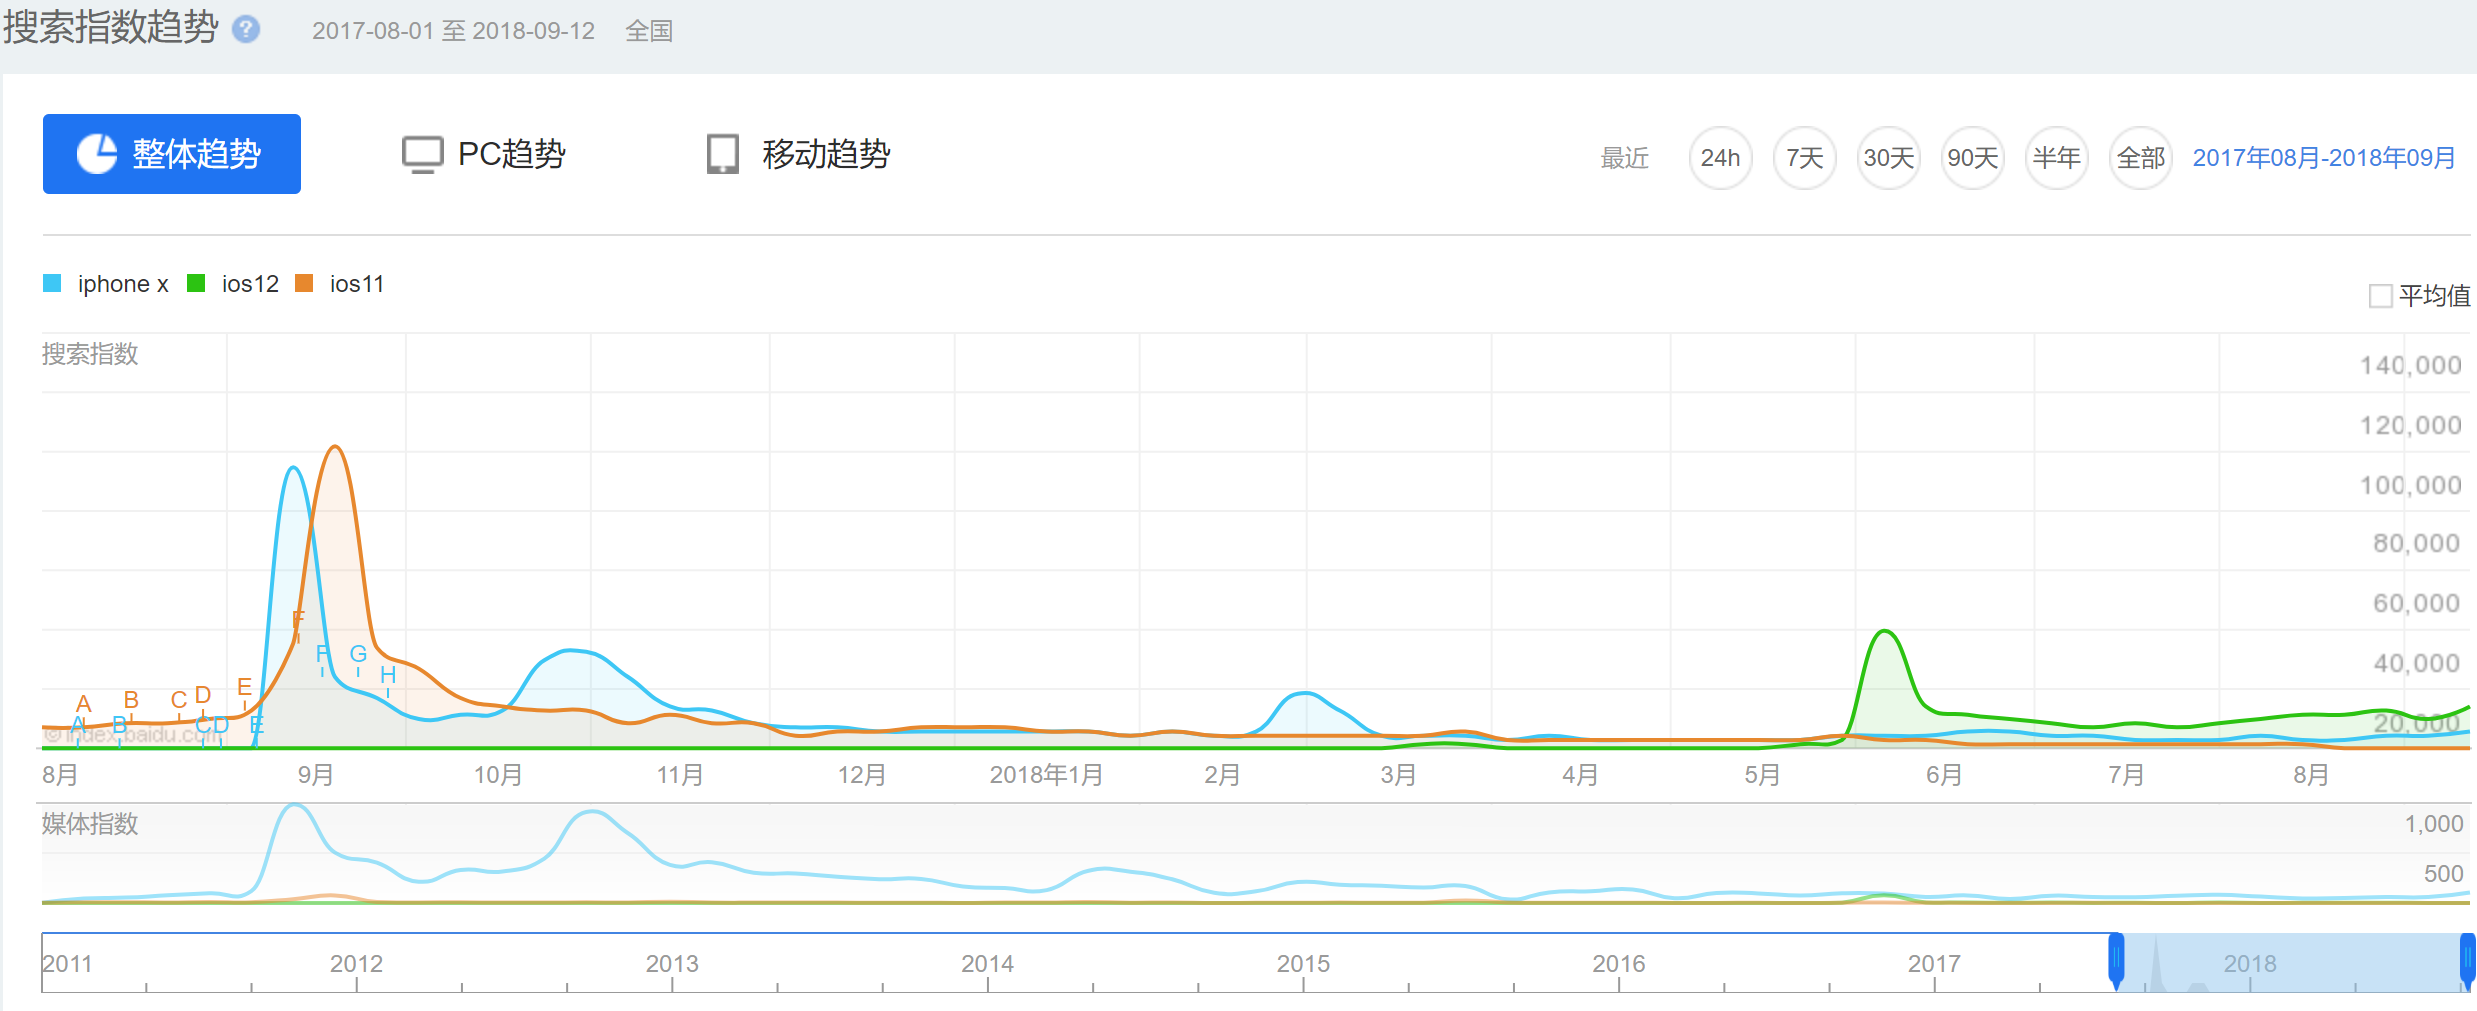2477x1011 pixels.
Task: Click the 全国 region label
Action: coord(649,31)
